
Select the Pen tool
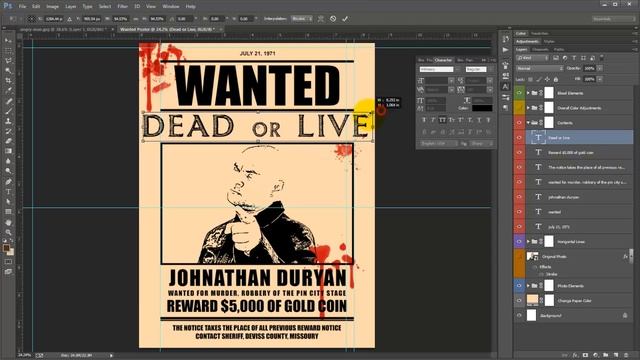pyautogui.click(x=8, y=181)
